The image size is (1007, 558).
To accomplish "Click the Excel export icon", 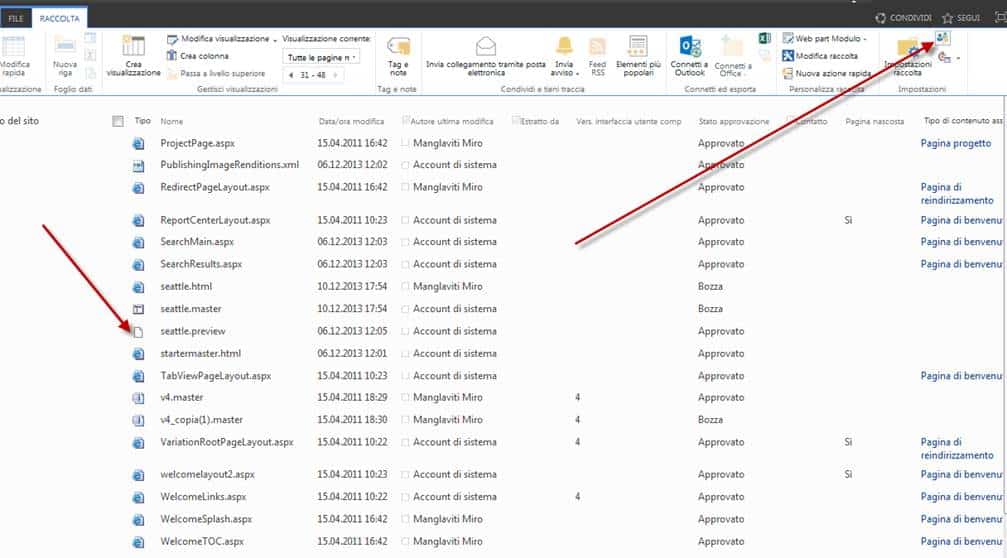I will pos(764,39).
